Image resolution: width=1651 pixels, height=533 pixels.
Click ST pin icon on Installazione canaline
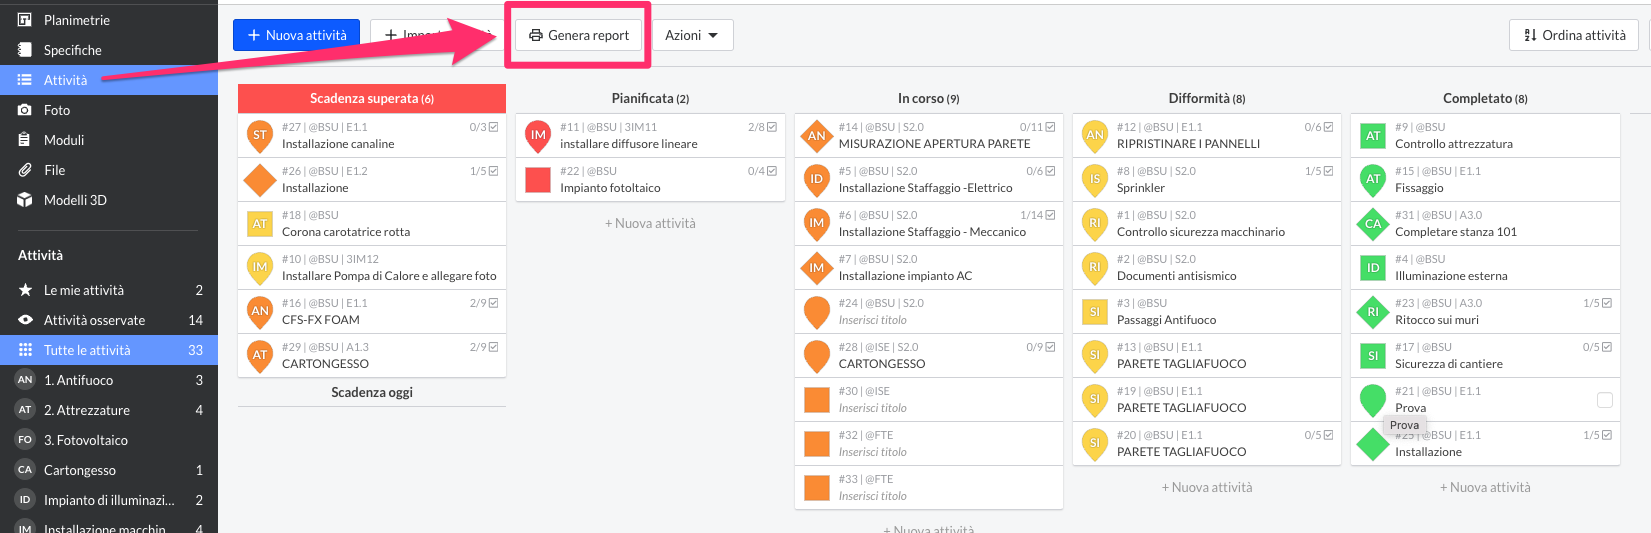tap(260, 135)
